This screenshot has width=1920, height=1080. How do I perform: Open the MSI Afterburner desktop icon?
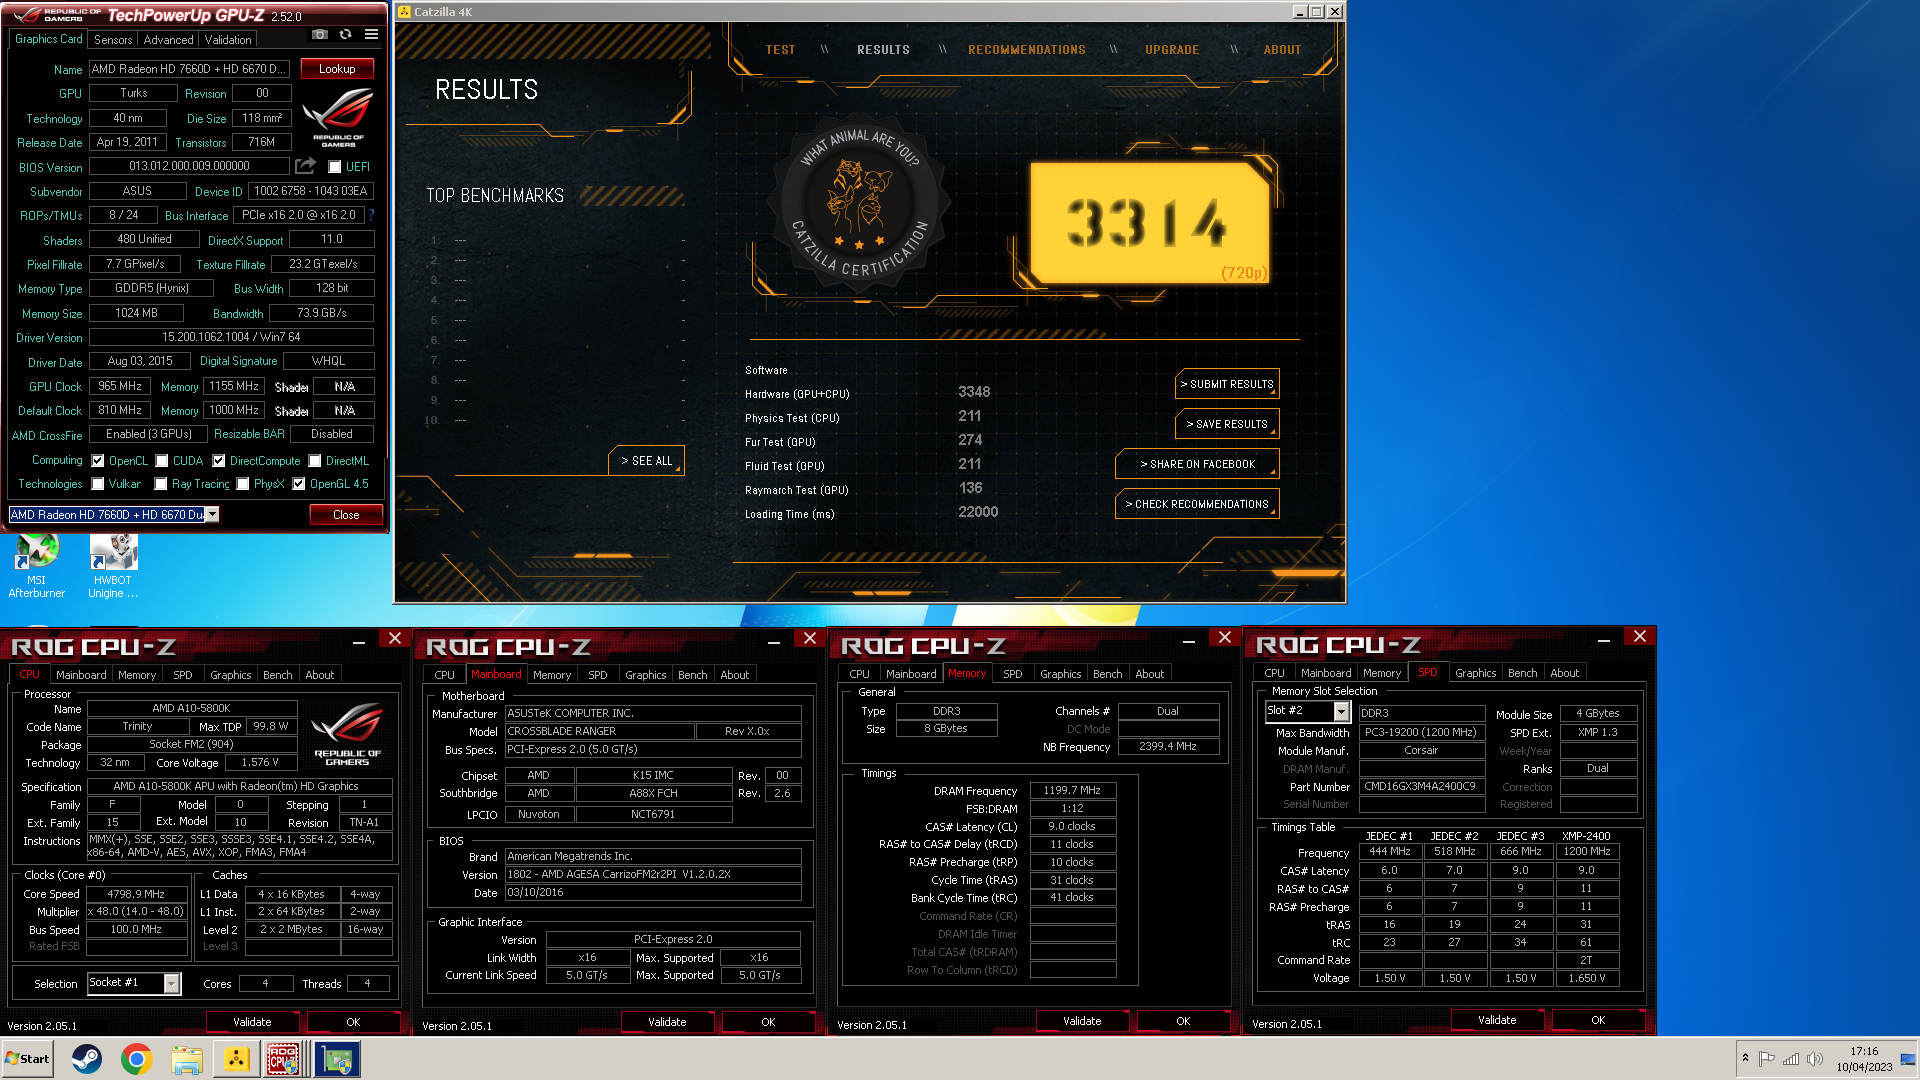pyautogui.click(x=37, y=566)
